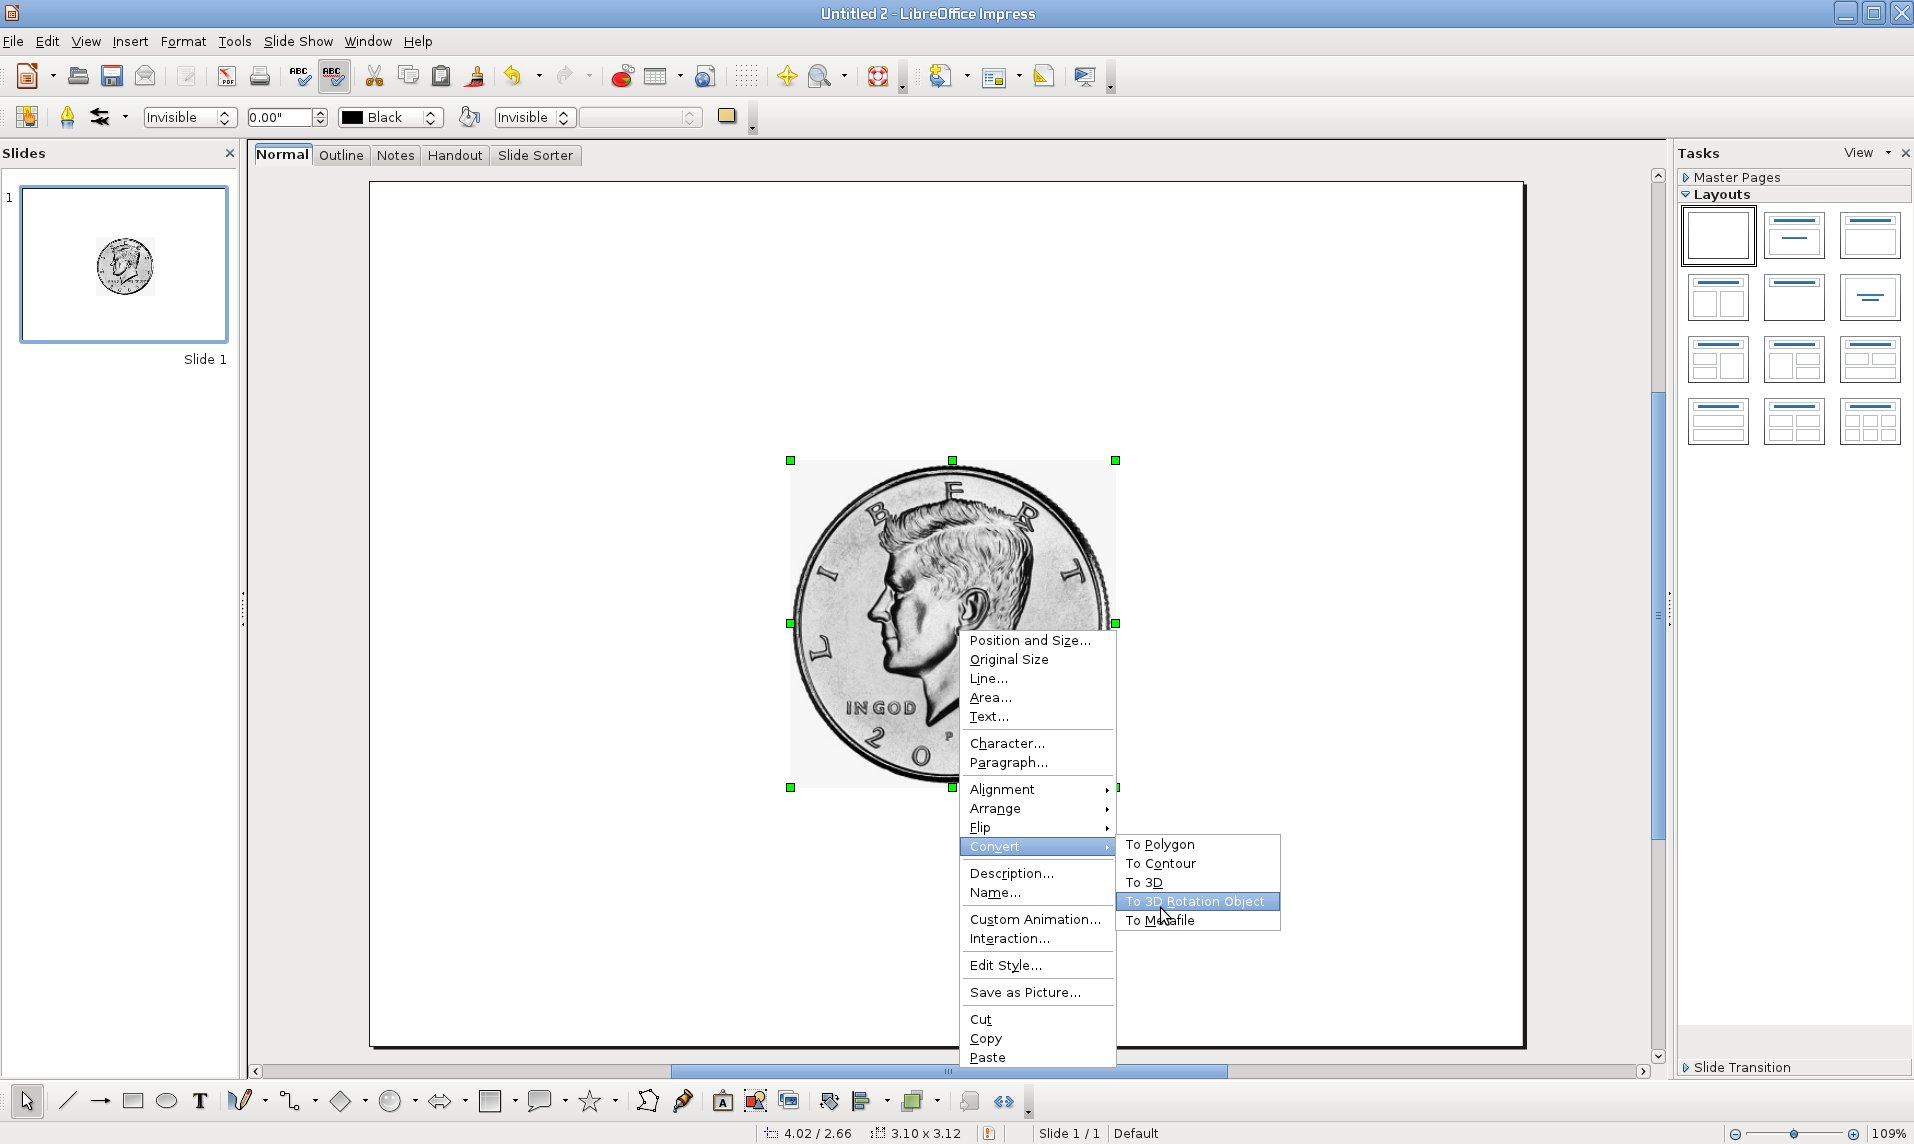Click the zoom in plus button
Viewport: 1914px width, 1144px height.
click(1853, 1134)
